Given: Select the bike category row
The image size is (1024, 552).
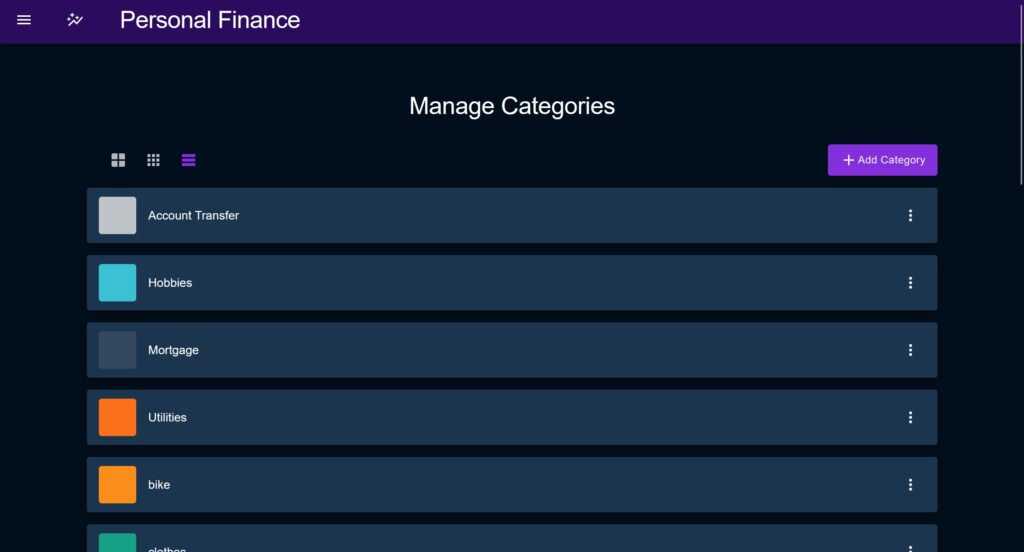Looking at the screenshot, I should [x=512, y=485].
